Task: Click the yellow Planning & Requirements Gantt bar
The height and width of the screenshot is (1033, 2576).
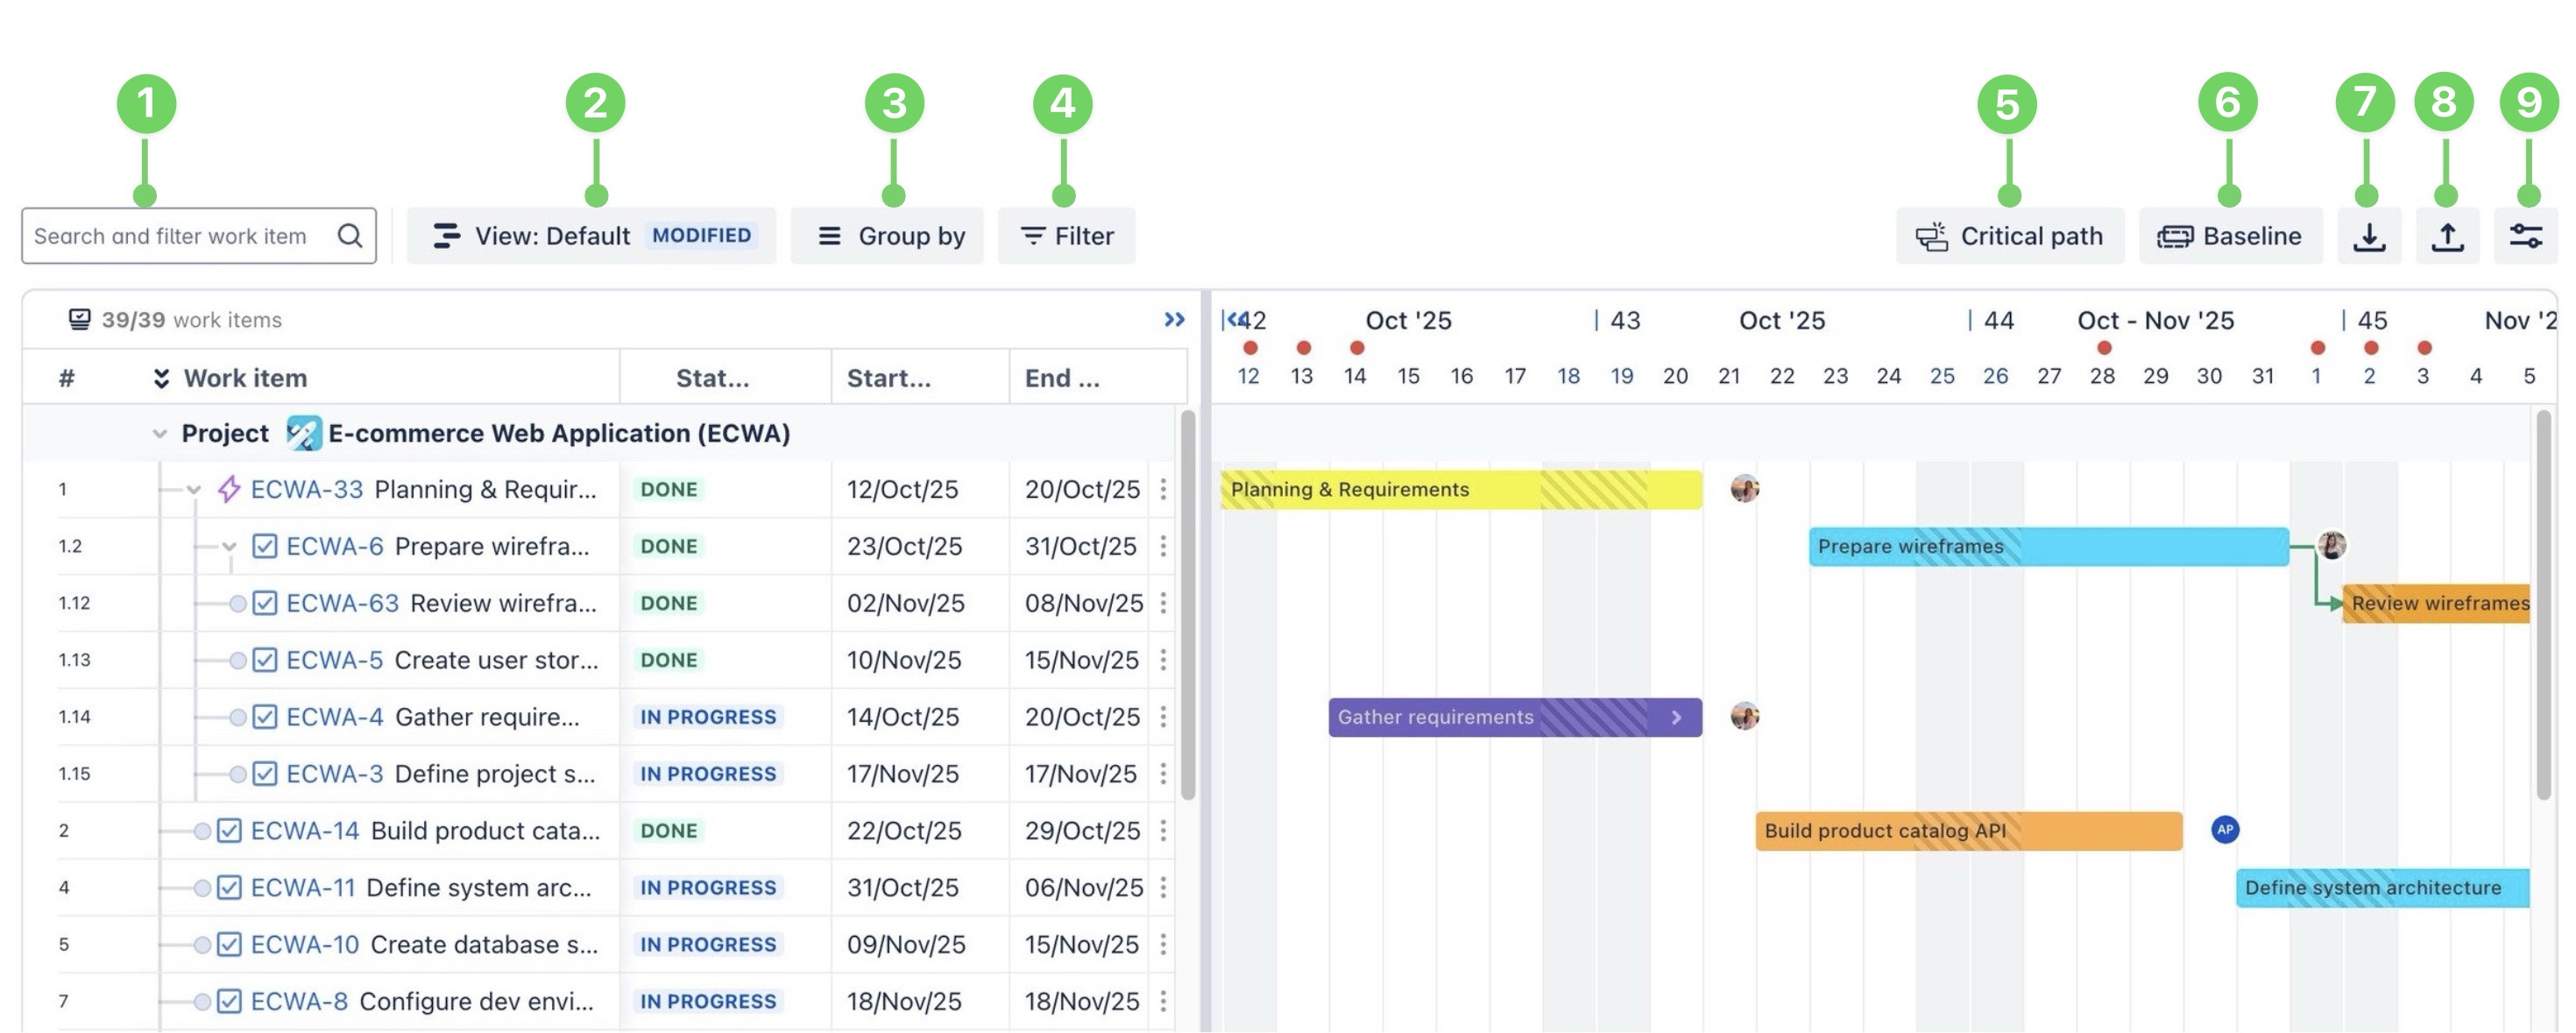Action: (1459, 490)
